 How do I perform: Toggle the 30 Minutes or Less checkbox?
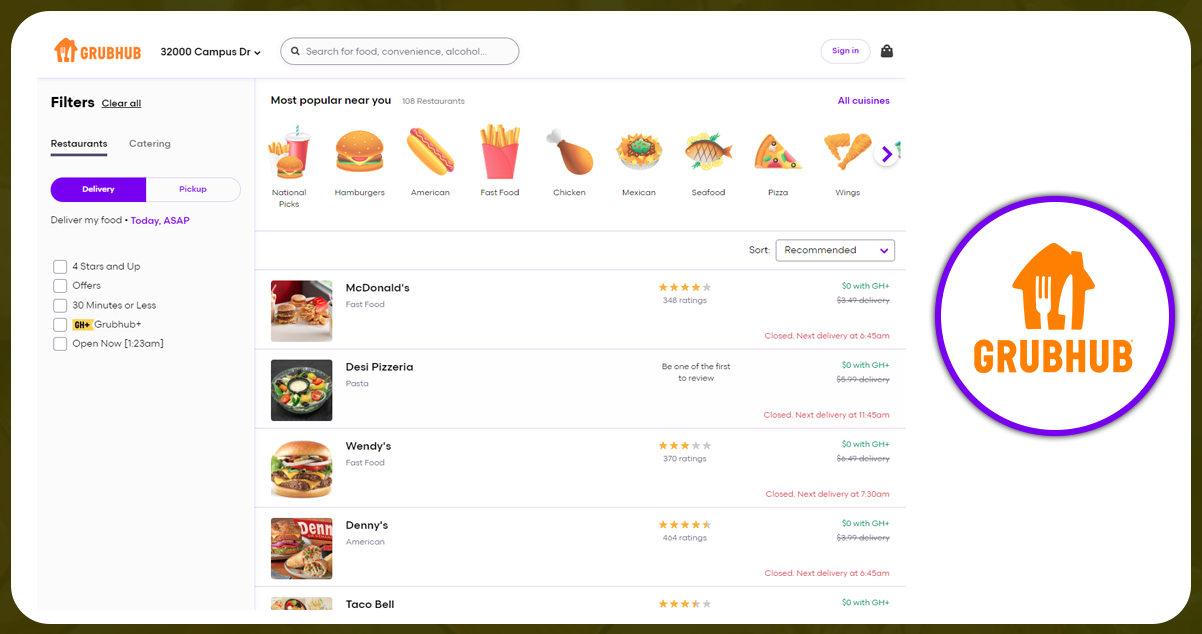61,305
